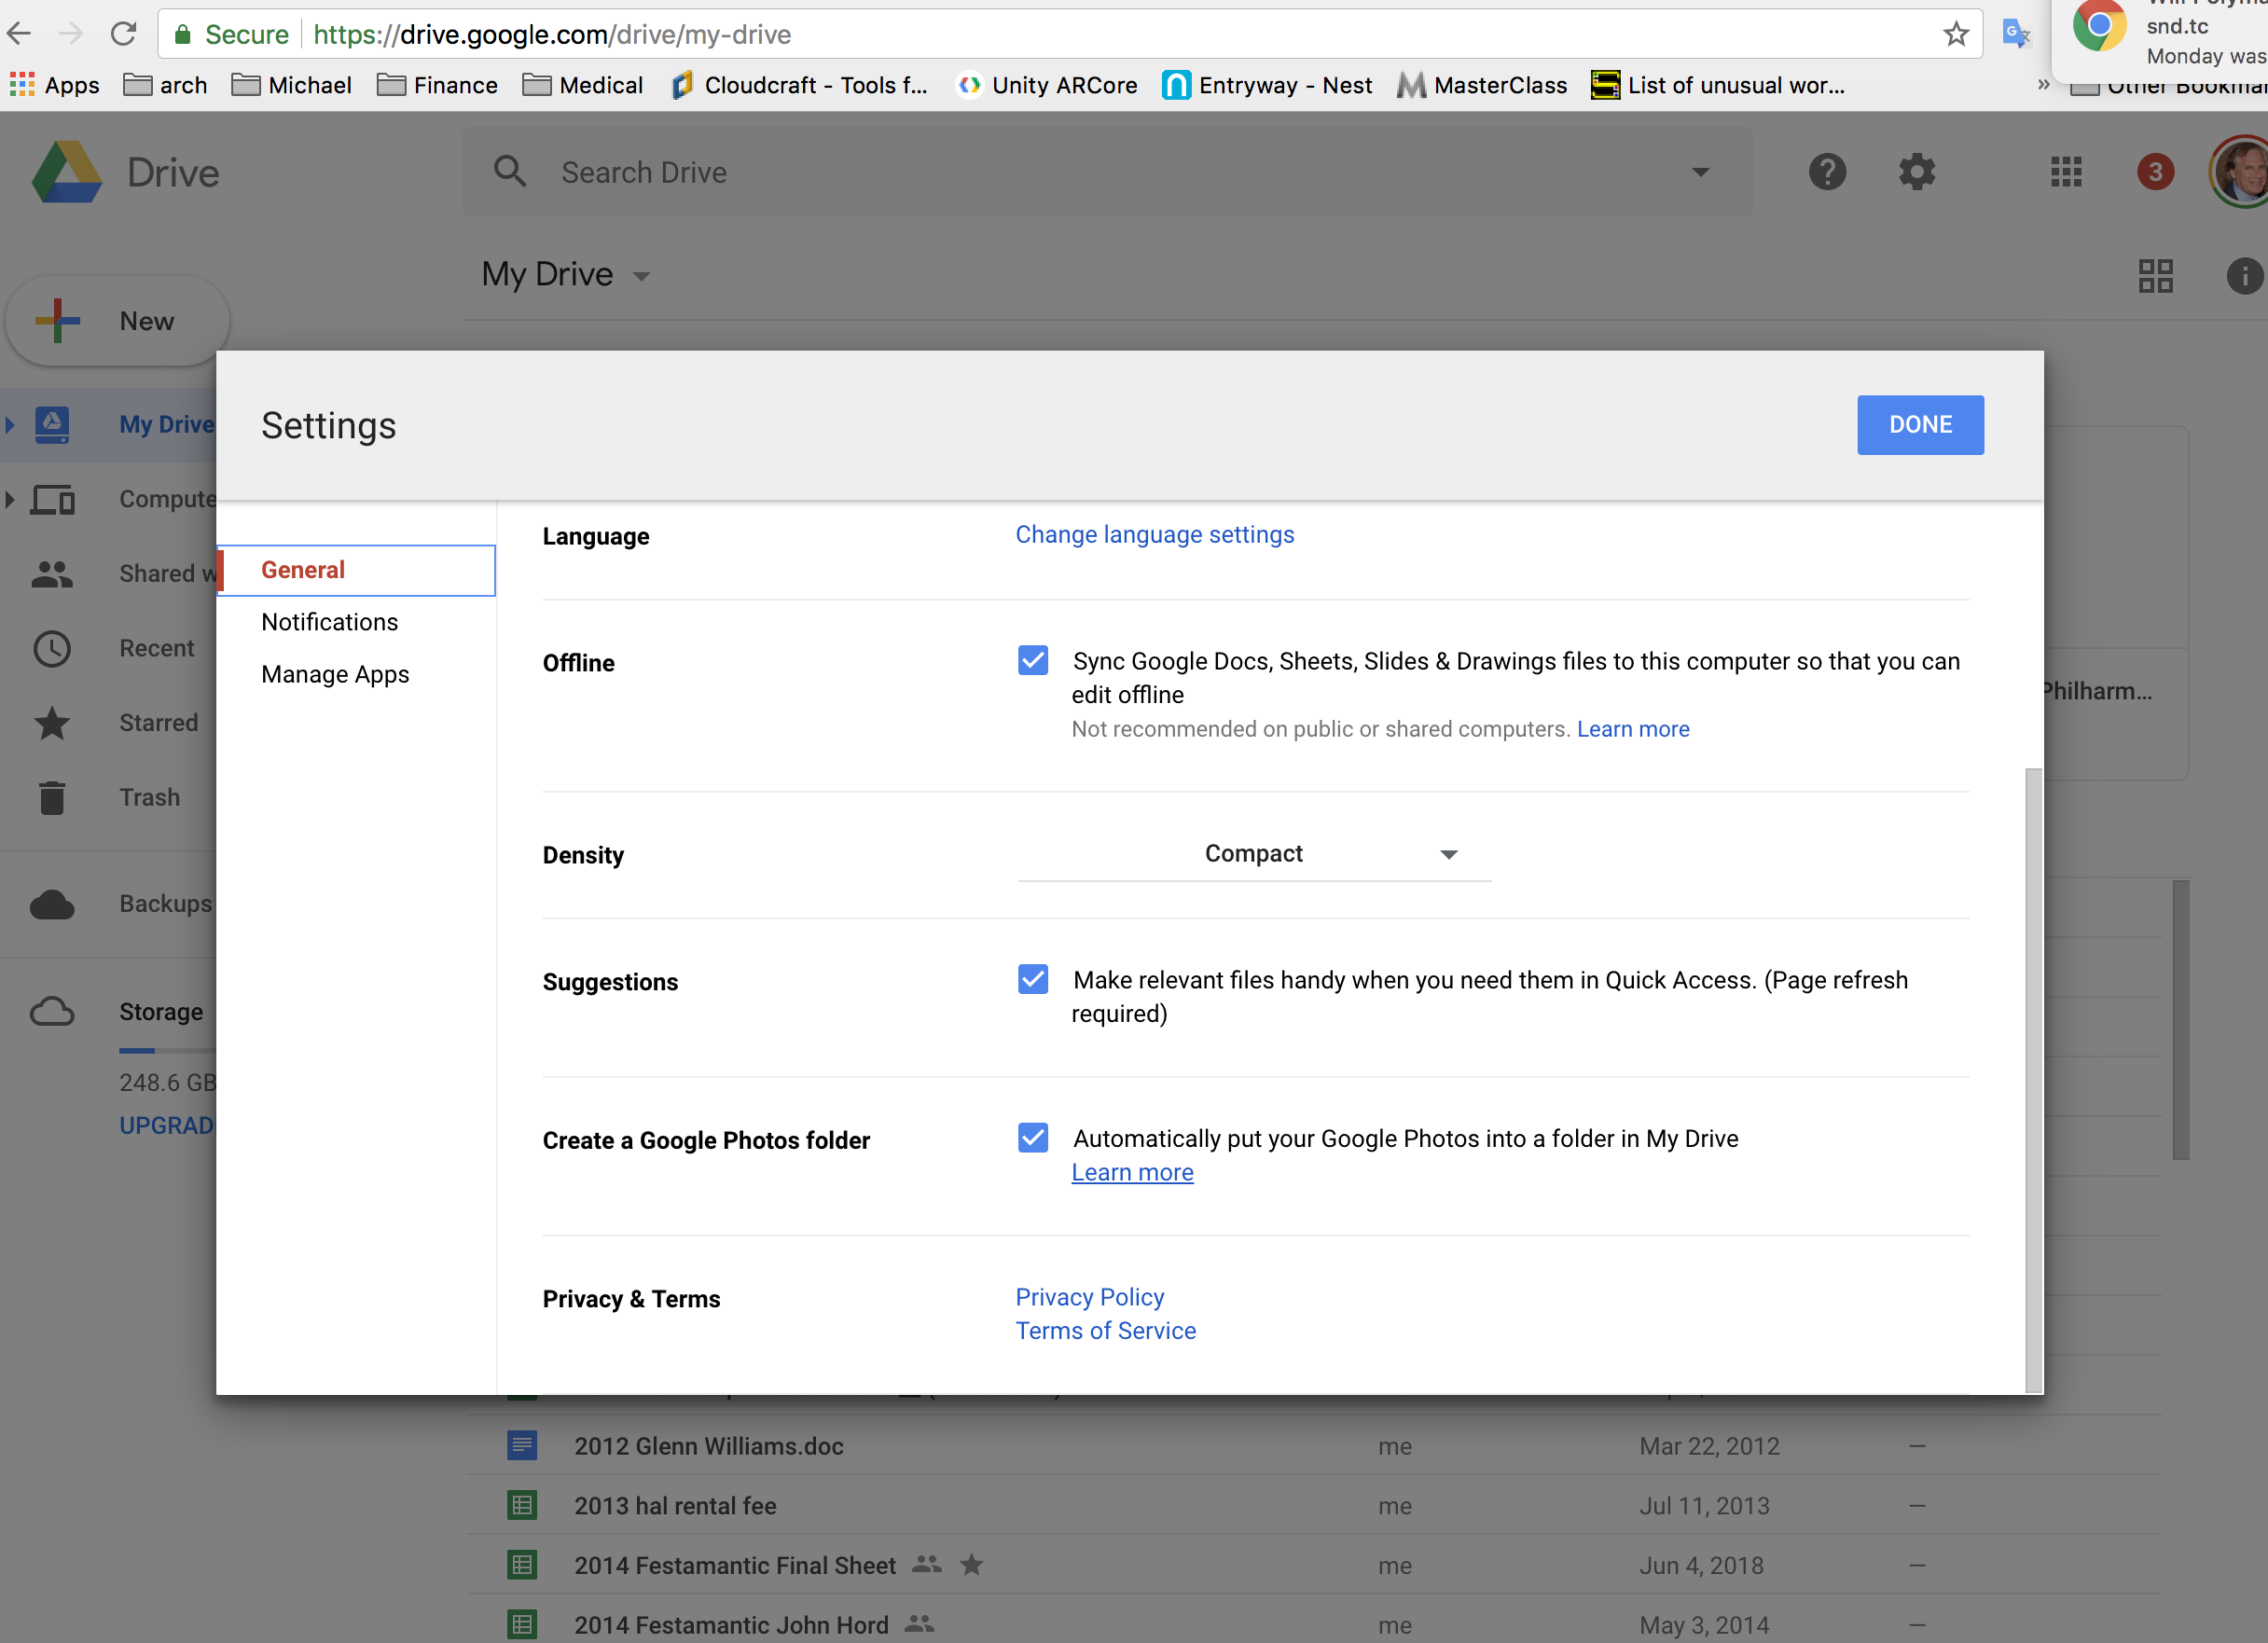The width and height of the screenshot is (2268, 1643).
Task: Click the Search Drive input field
Action: 1100,172
